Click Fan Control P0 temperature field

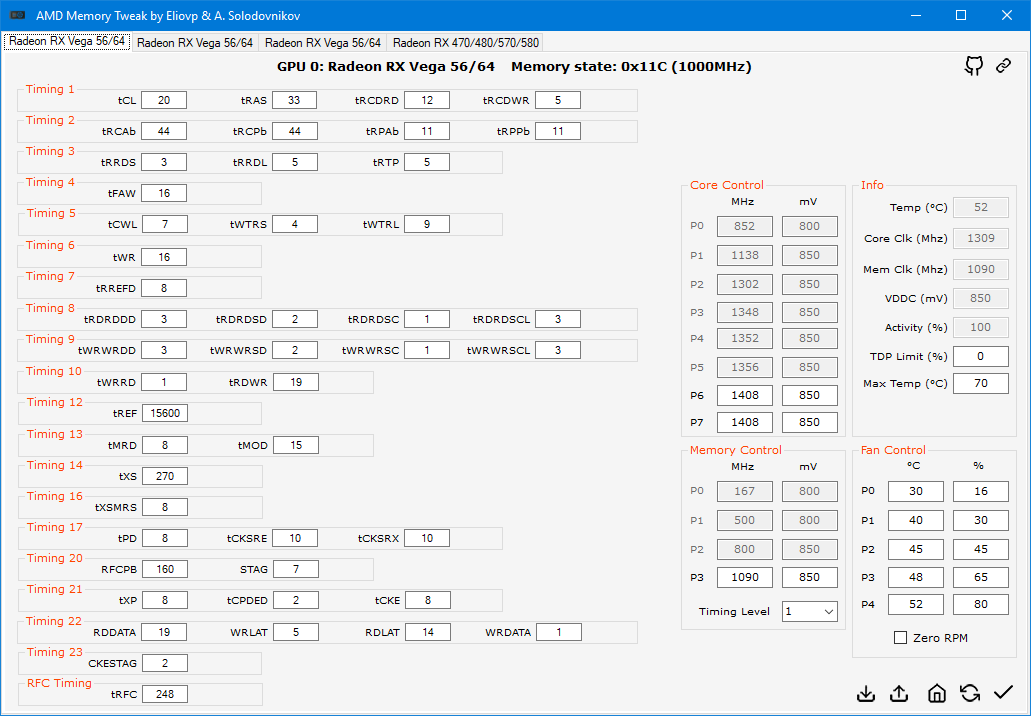(915, 491)
